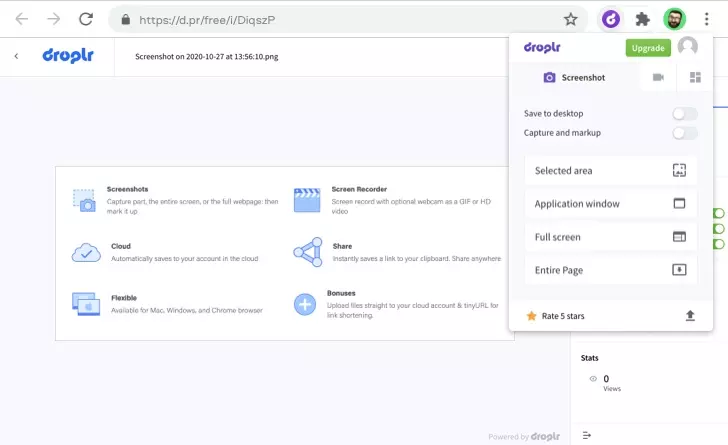Choose Application window capture
This screenshot has height=445, width=728.
pos(611,203)
